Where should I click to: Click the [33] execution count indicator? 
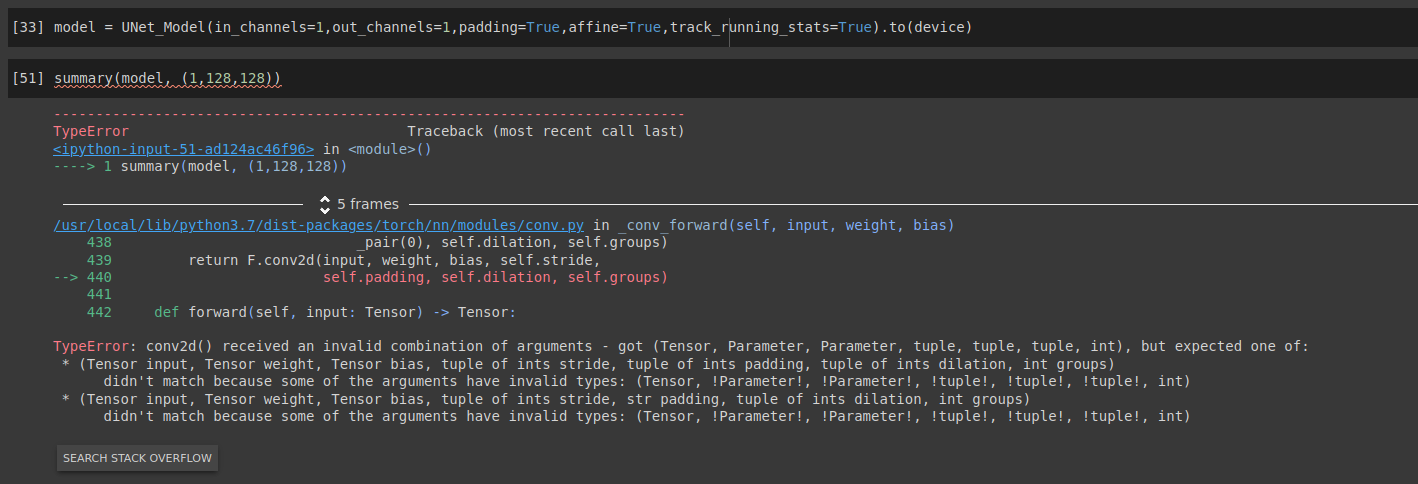pyautogui.click(x=27, y=27)
